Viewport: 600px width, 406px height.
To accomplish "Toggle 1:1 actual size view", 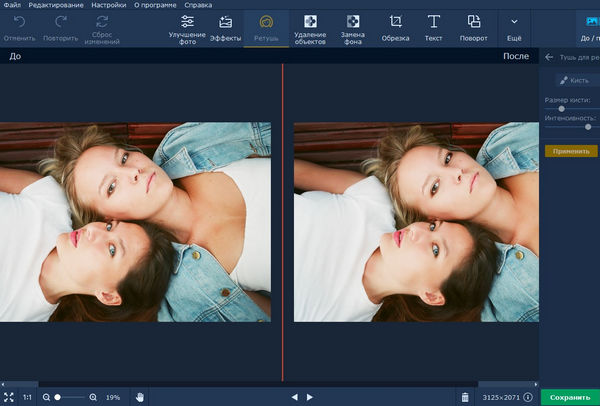I will [x=27, y=397].
